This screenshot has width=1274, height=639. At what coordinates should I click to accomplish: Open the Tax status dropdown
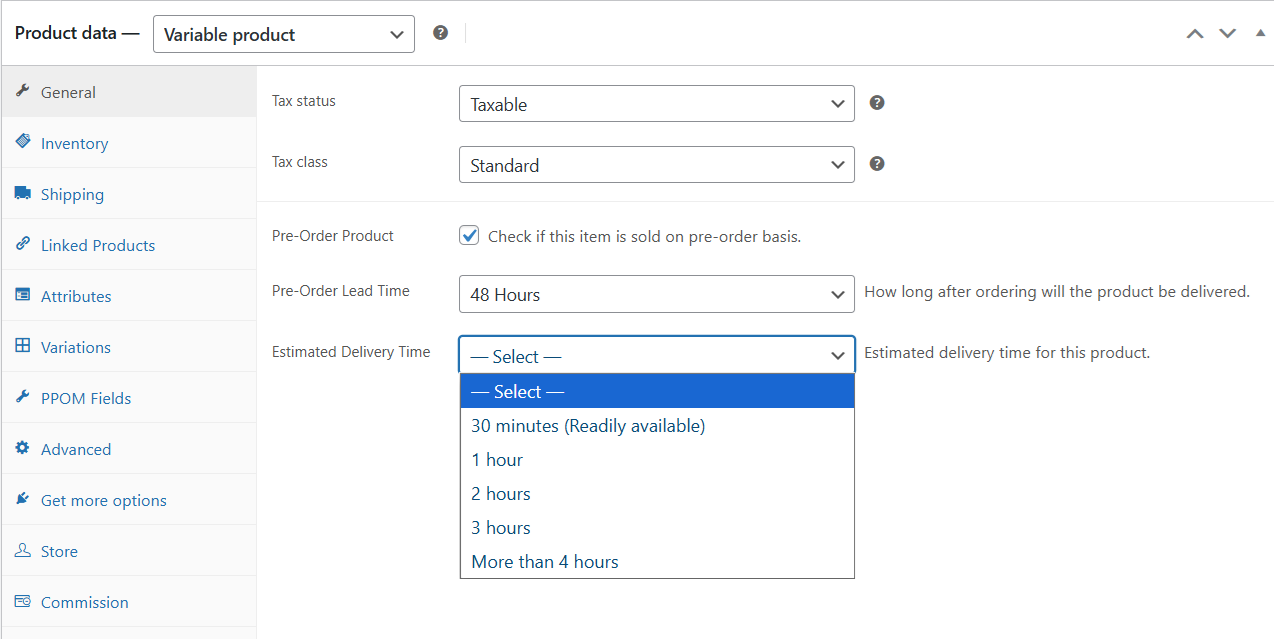(x=656, y=104)
